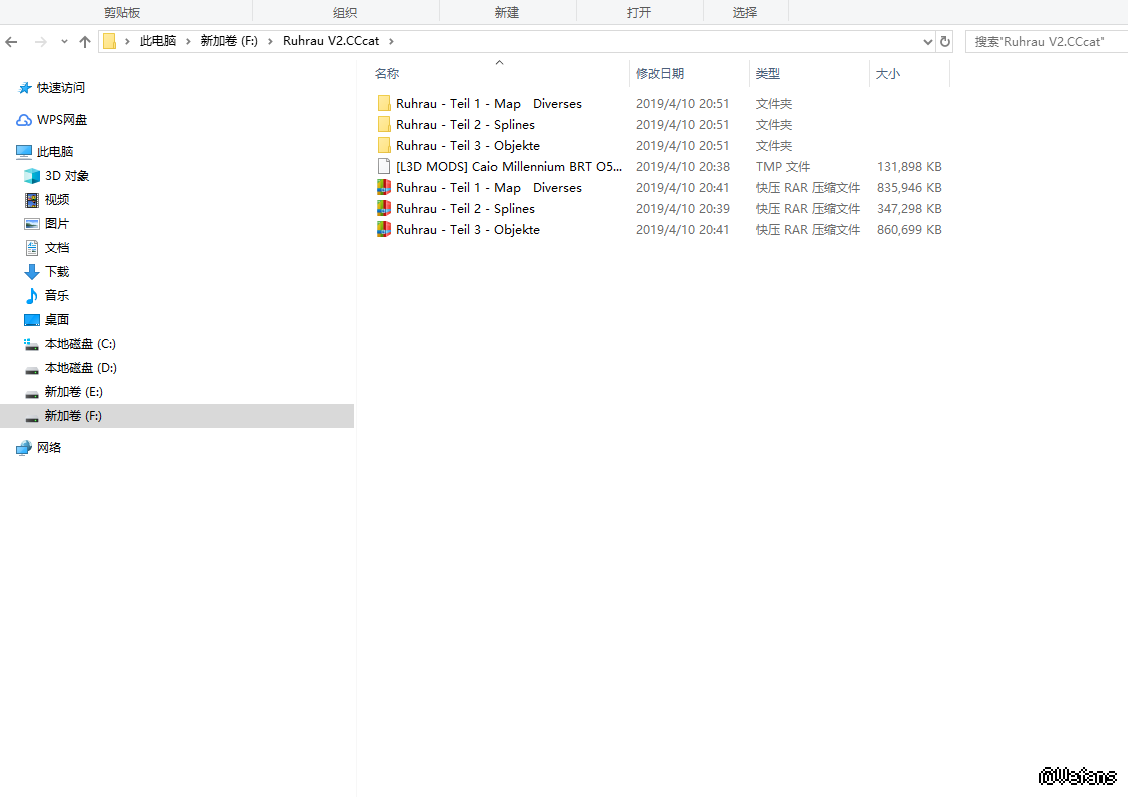
Task: Click the 快速访问 star icon
Action: coord(25,88)
